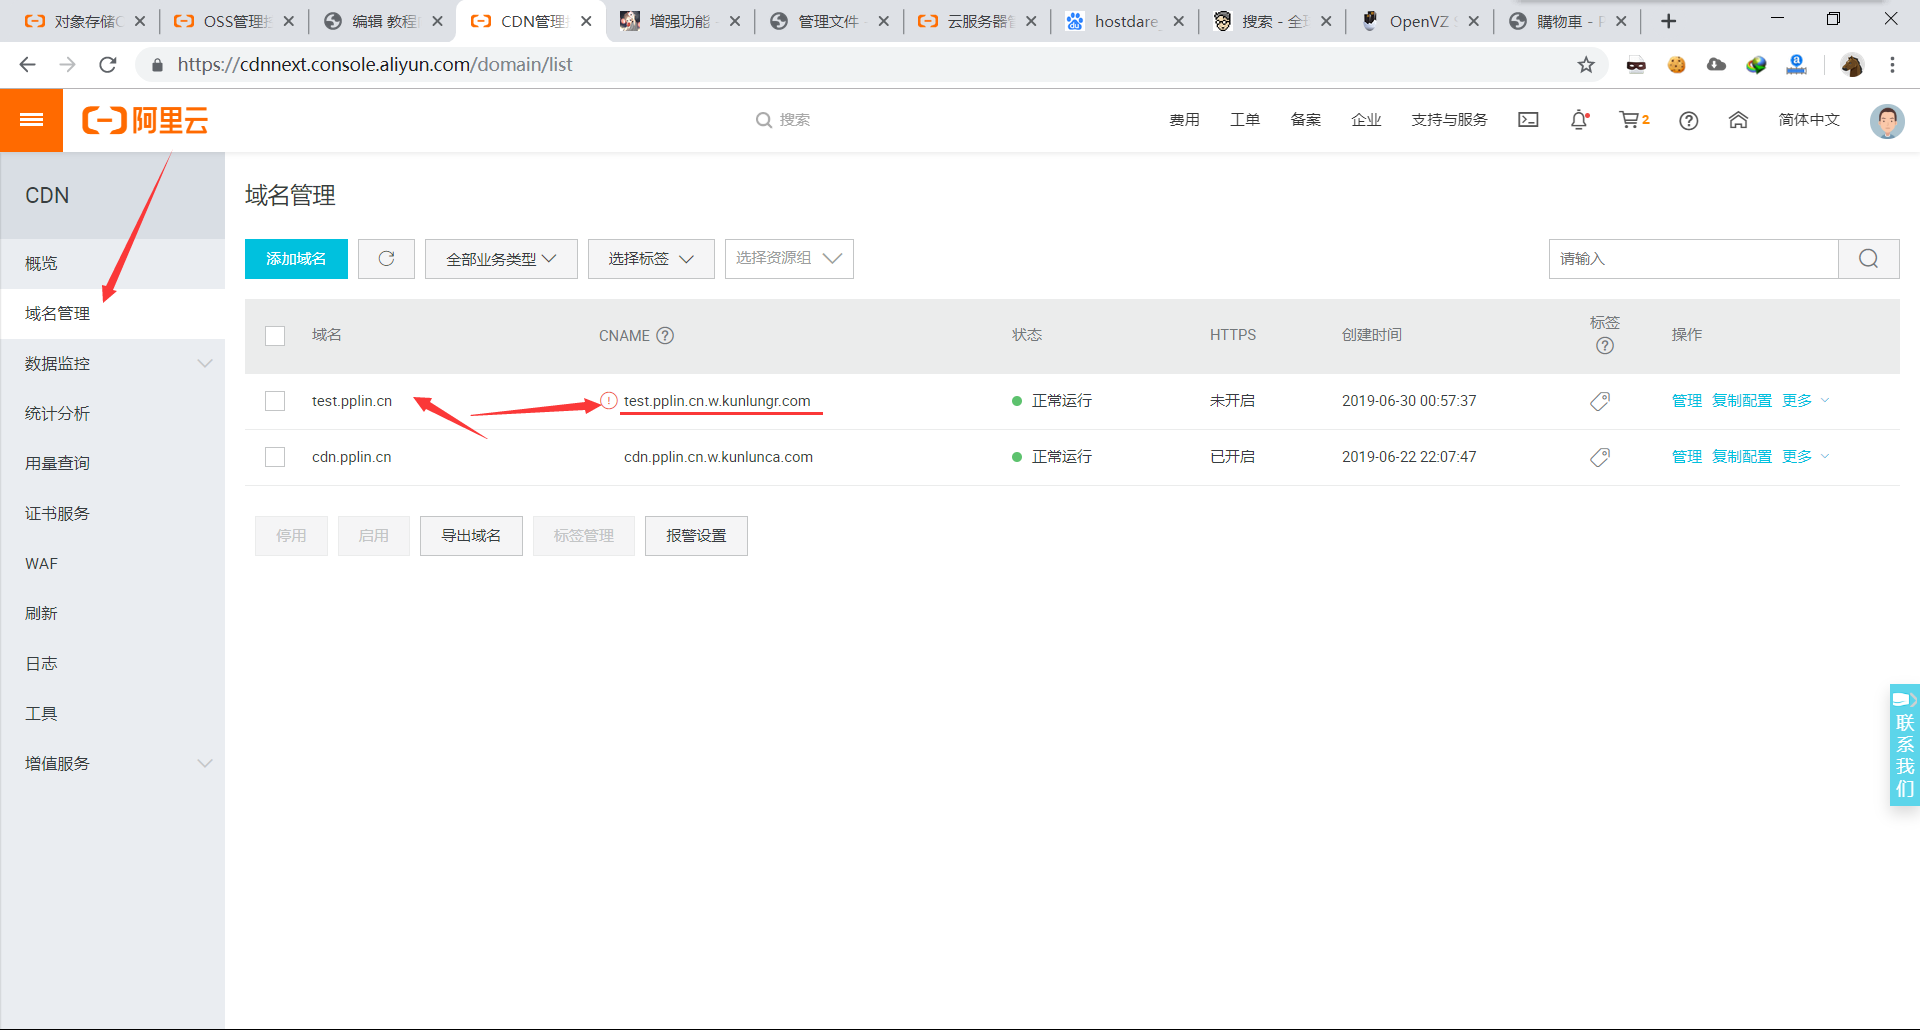The width and height of the screenshot is (1920, 1030).
Task: Open the notifications bell
Action: click(x=1580, y=119)
